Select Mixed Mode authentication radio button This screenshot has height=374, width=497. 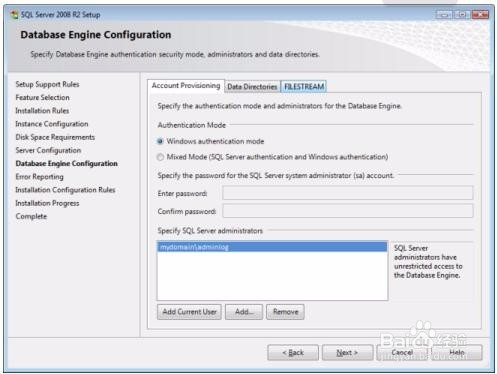(x=160, y=157)
